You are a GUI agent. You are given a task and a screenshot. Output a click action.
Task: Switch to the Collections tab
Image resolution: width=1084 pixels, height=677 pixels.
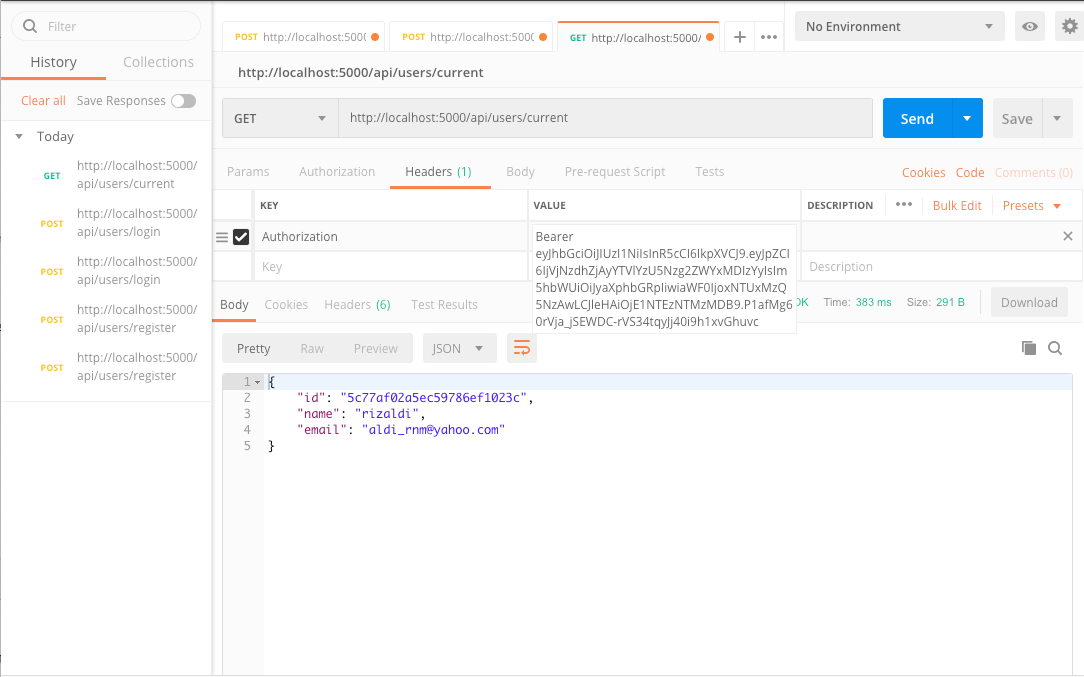click(x=157, y=61)
